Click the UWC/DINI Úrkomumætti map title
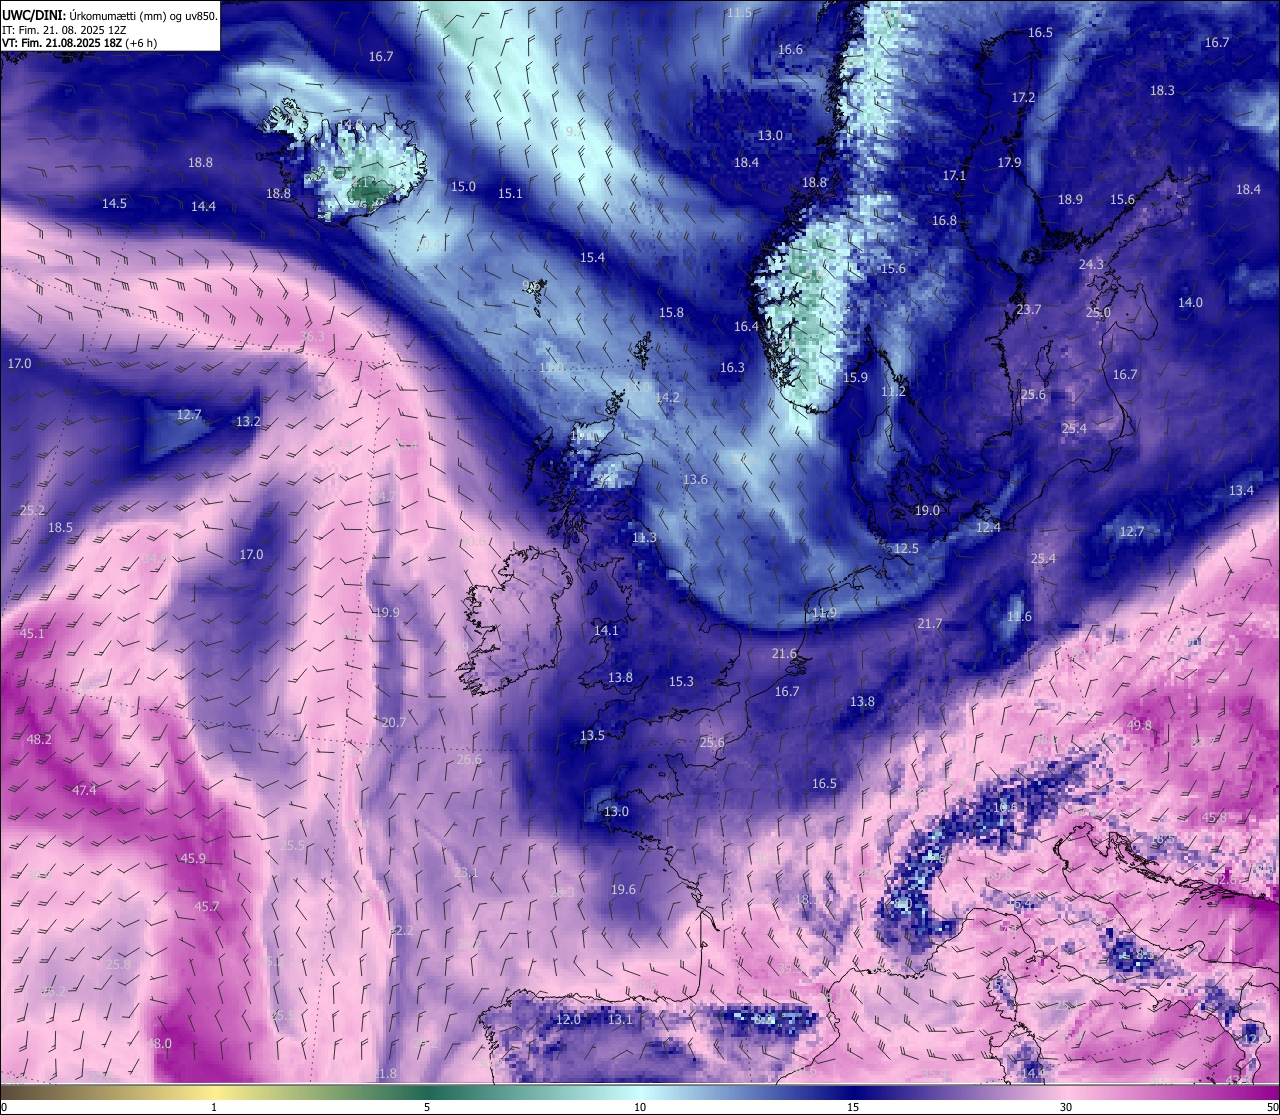This screenshot has width=1280, height=1115. pos(110,15)
